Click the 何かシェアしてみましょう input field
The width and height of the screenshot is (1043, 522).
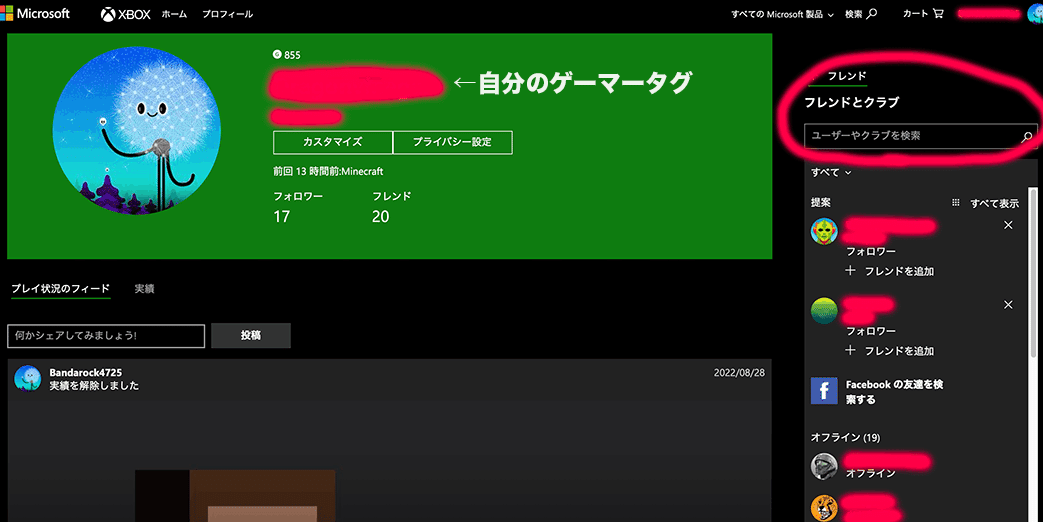coord(106,336)
